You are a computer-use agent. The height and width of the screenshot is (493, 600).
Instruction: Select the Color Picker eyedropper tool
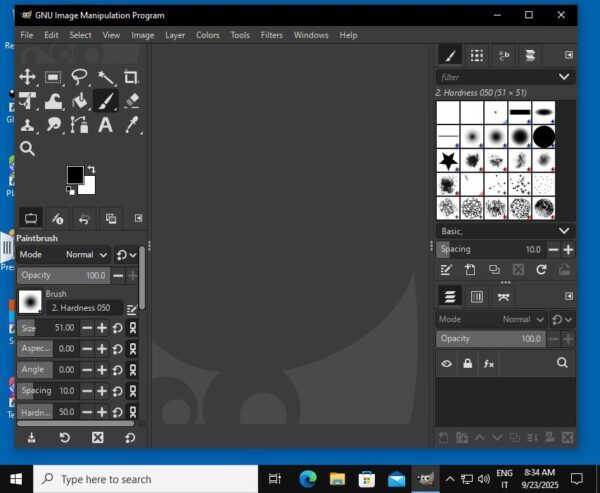click(x=131, y=125)
